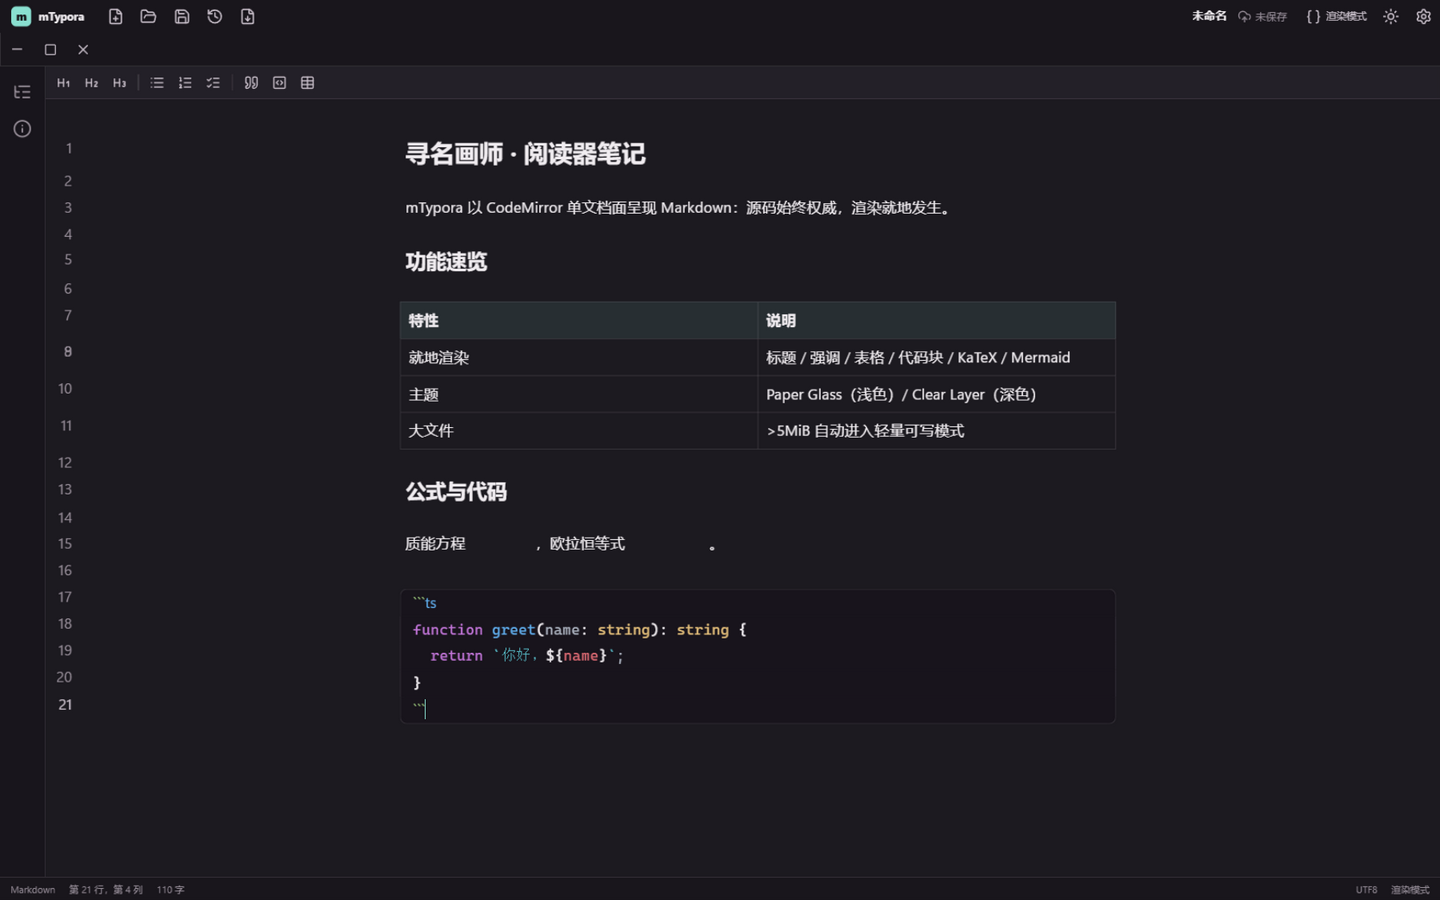
Task: Toggle the light/dark theme sun icon
Action: 1390,17
